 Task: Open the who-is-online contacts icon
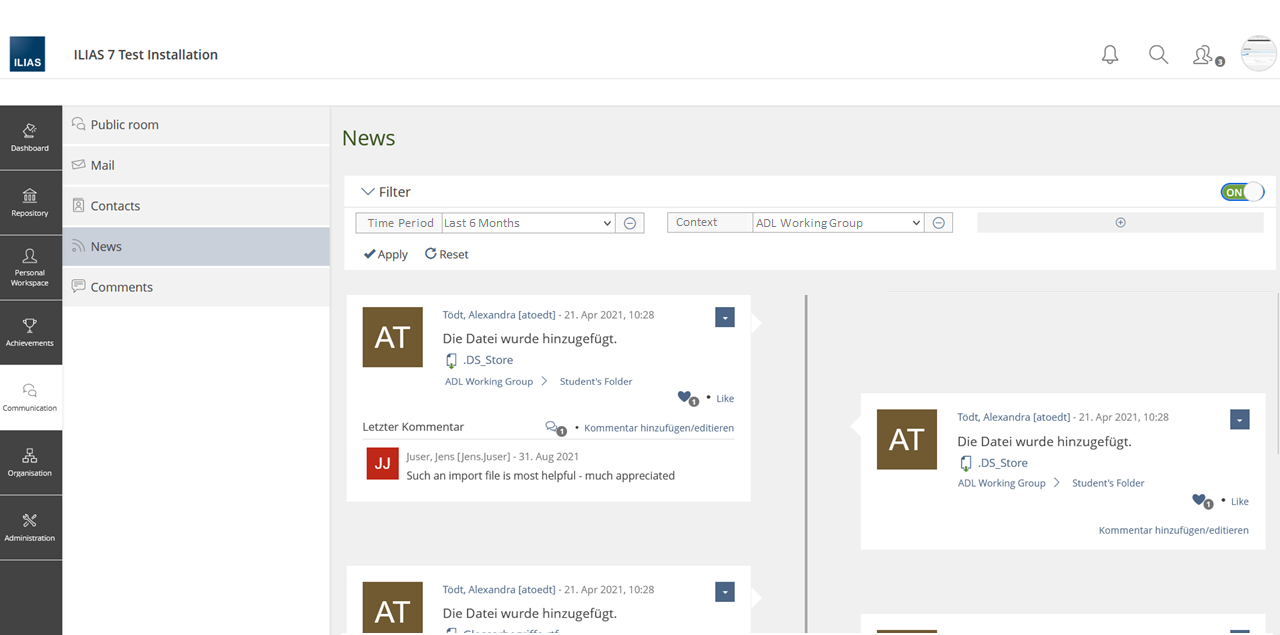pos(1205,56)
